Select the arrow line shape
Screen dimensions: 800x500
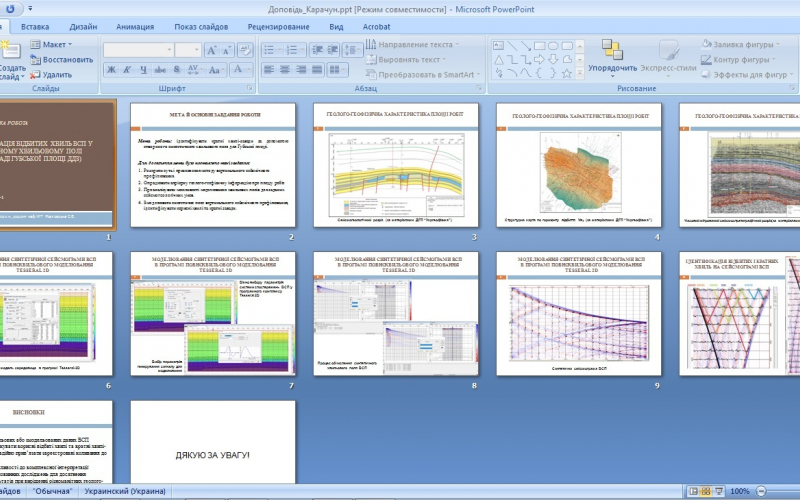(526, 46)
